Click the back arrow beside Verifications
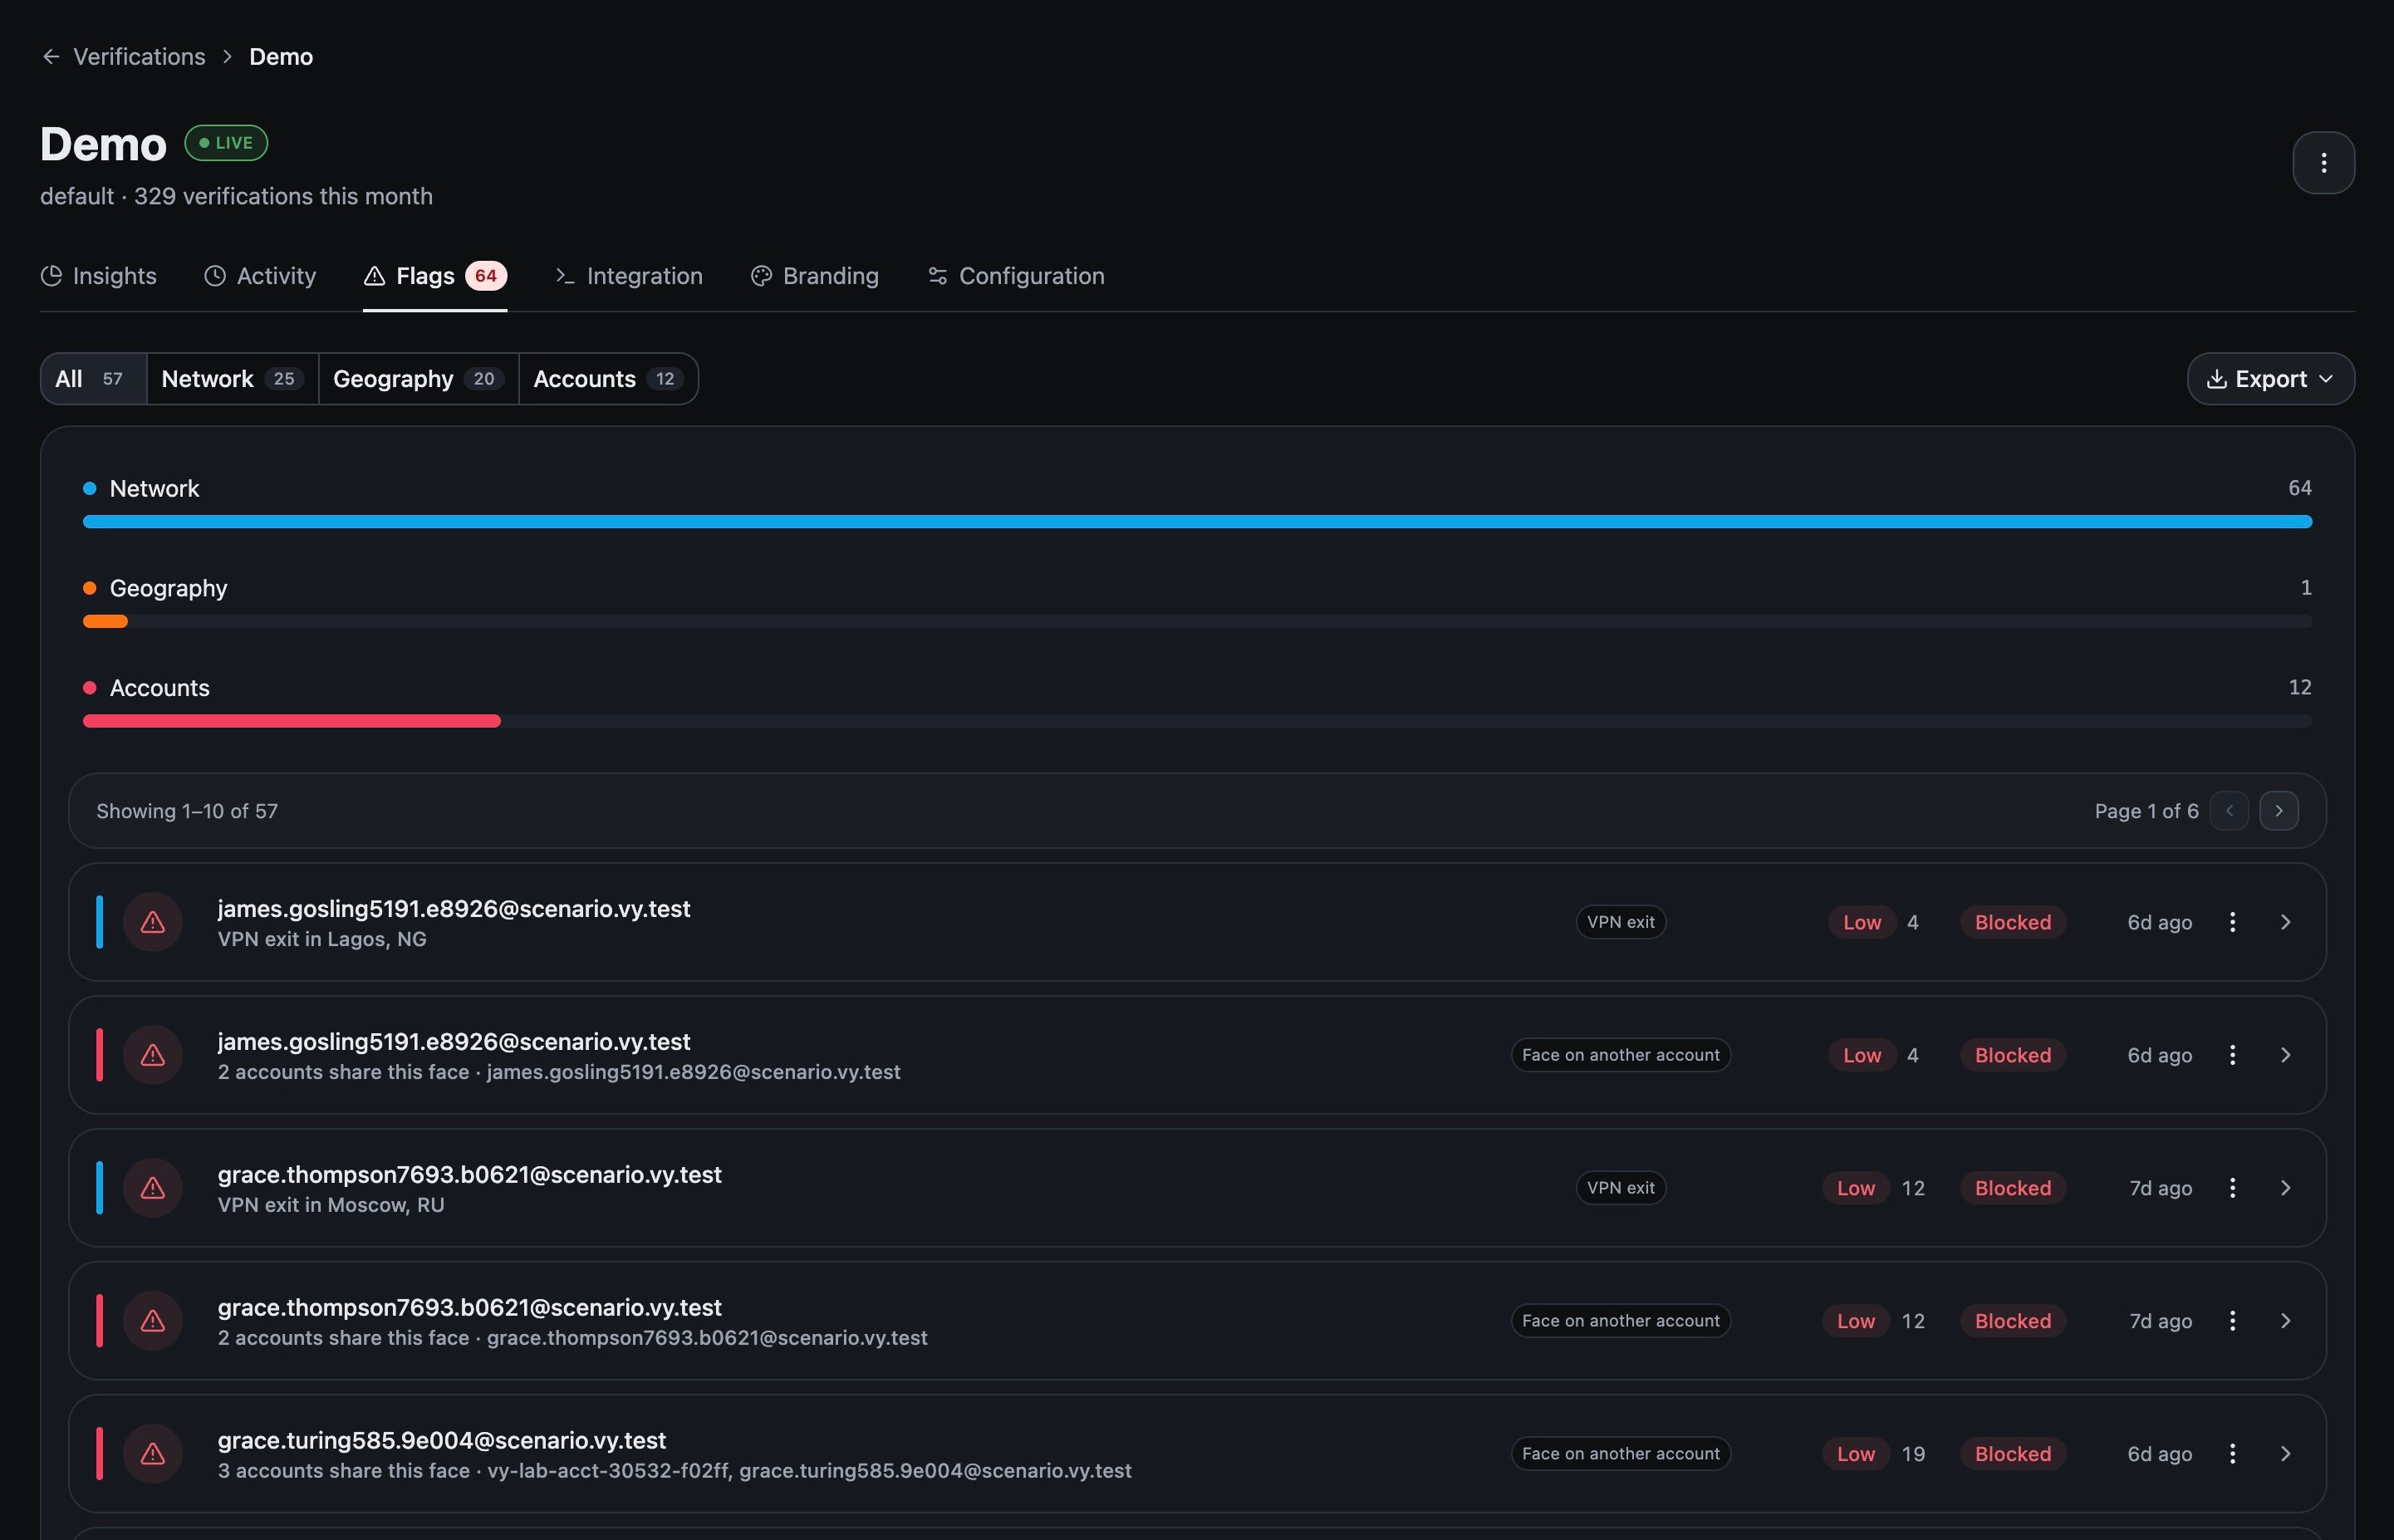Screen dimensions: 2394x1540 [51, 57]
